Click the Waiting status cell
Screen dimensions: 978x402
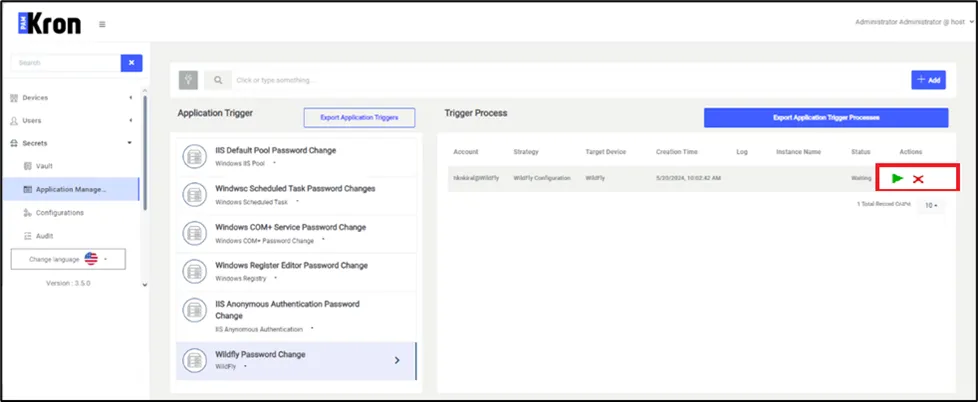(x=861, y=178)
